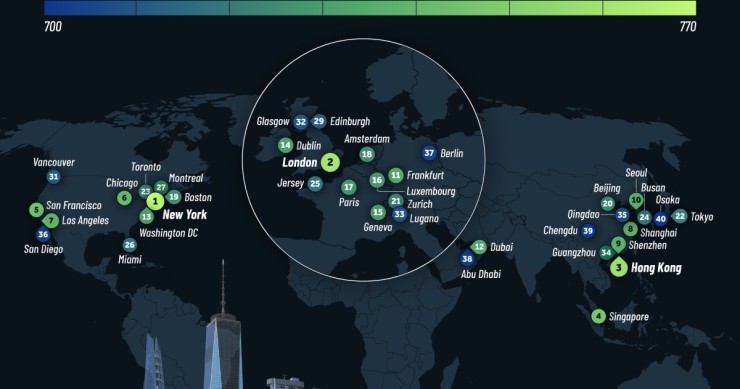Click marker 6 for Chicago
The height and width of the screenshot is (389, 740).
(x=125, y=198)
